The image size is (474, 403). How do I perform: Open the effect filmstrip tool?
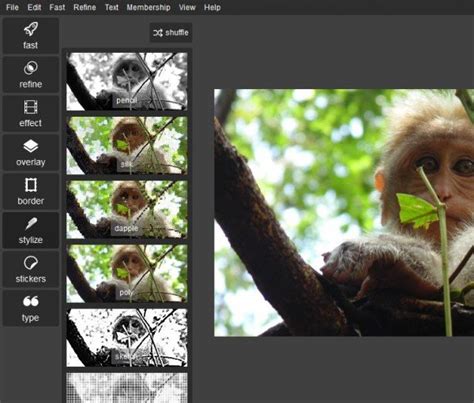click(31, 114)
